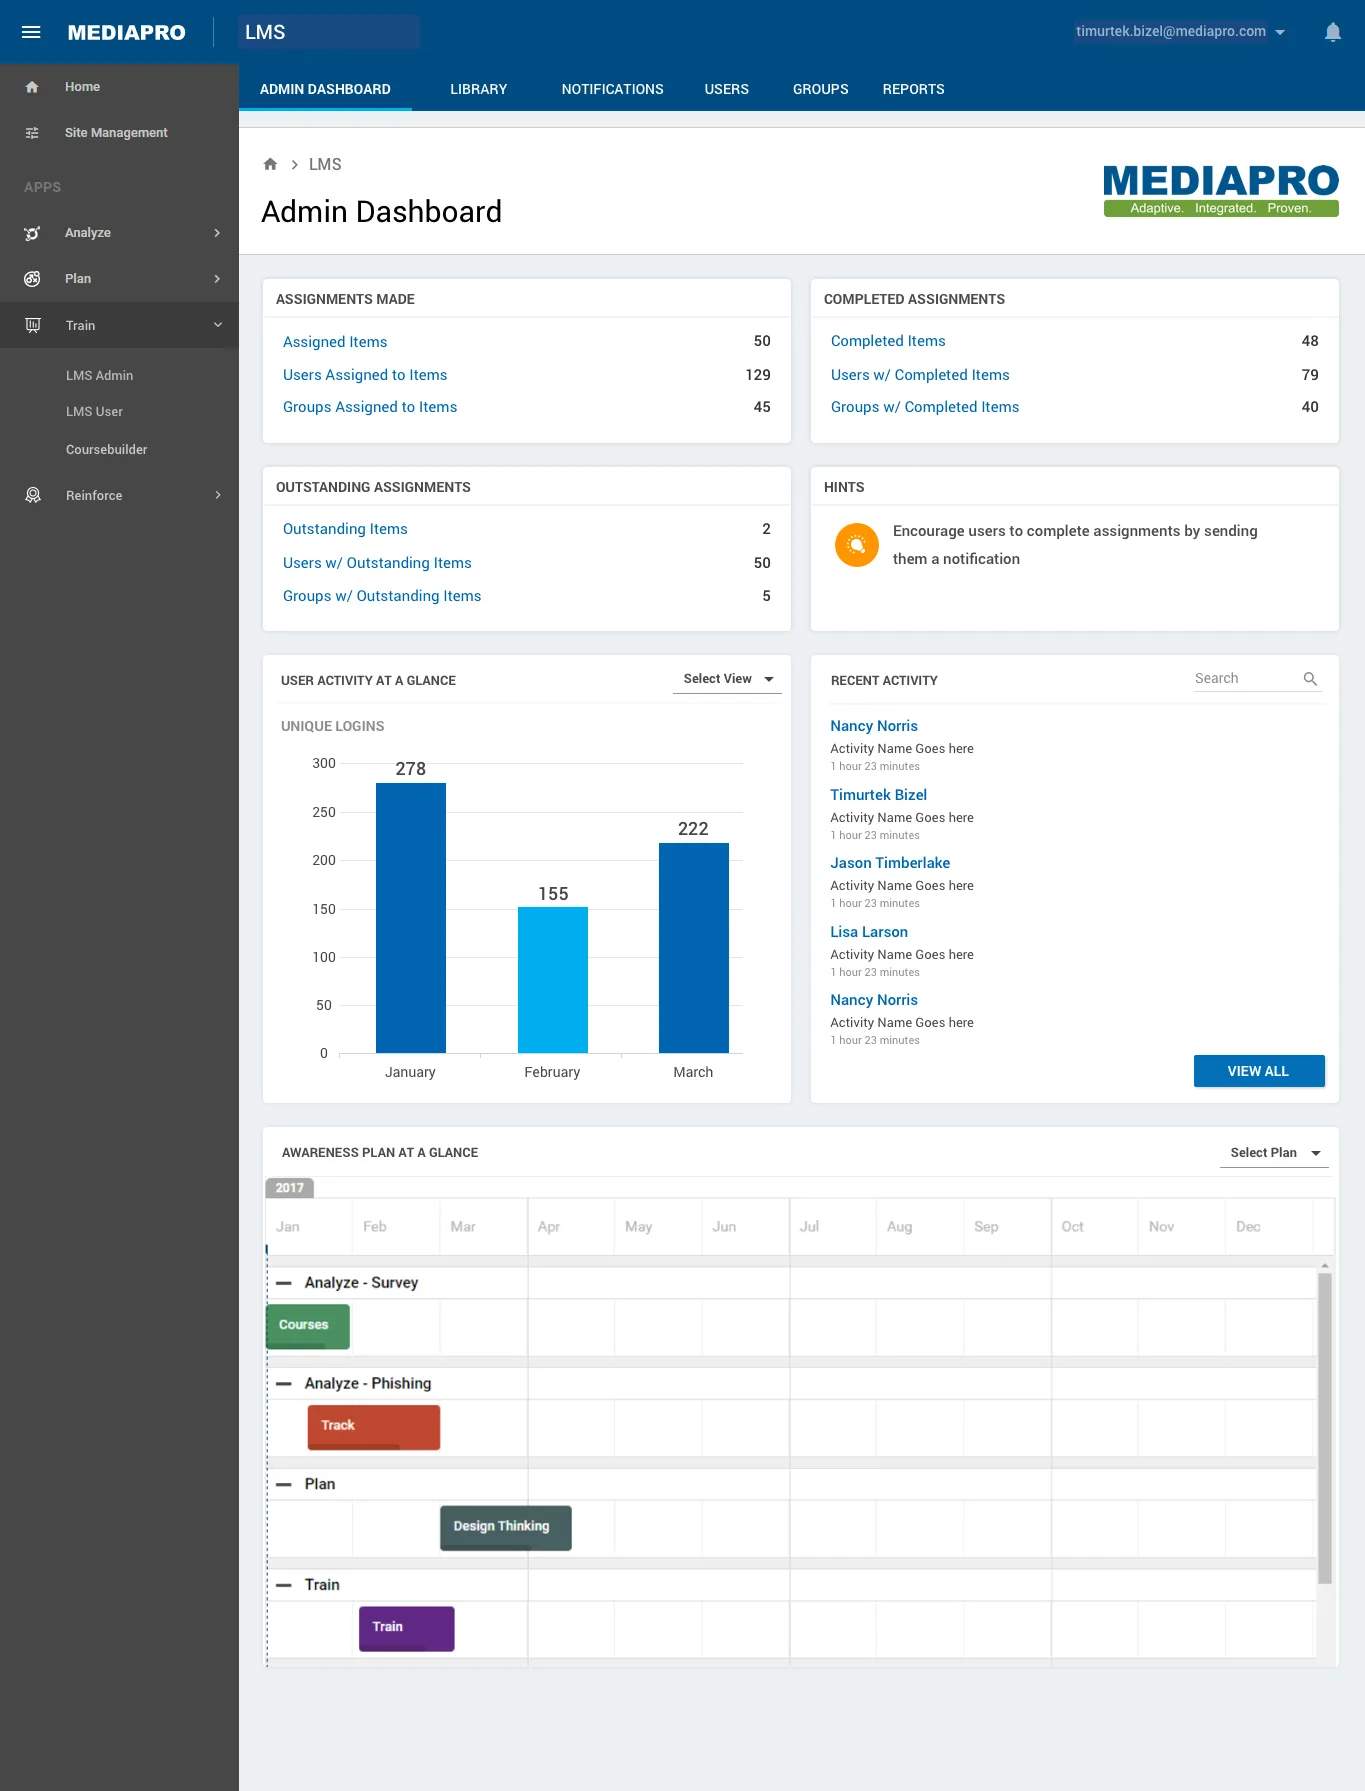Click the LMS app title in header

pyautogui.click(x=265, y=32)
